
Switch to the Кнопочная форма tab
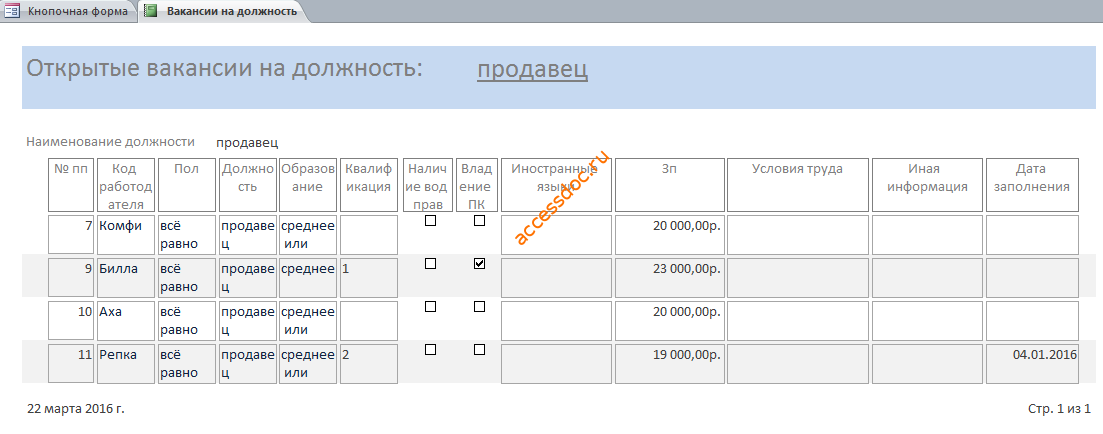(69, 11)
